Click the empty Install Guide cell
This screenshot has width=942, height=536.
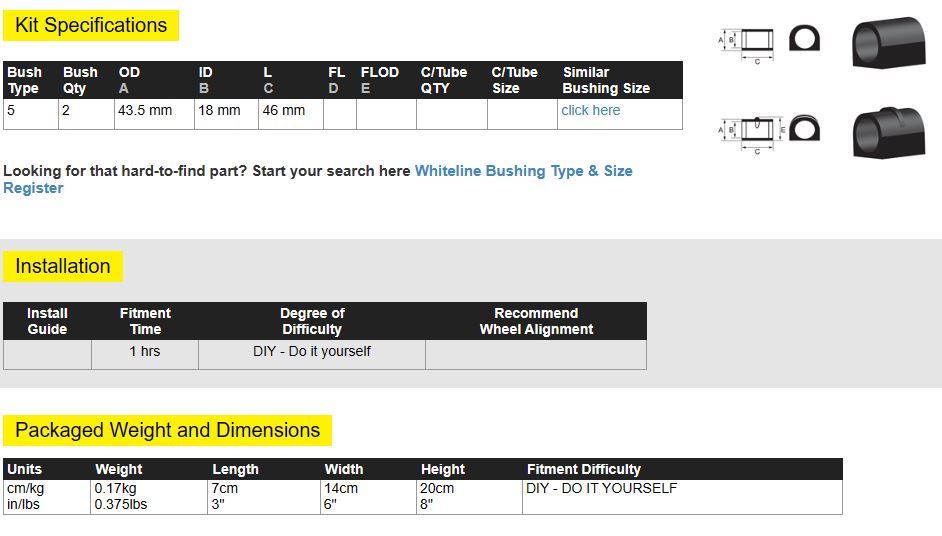[x=47, y=354]
